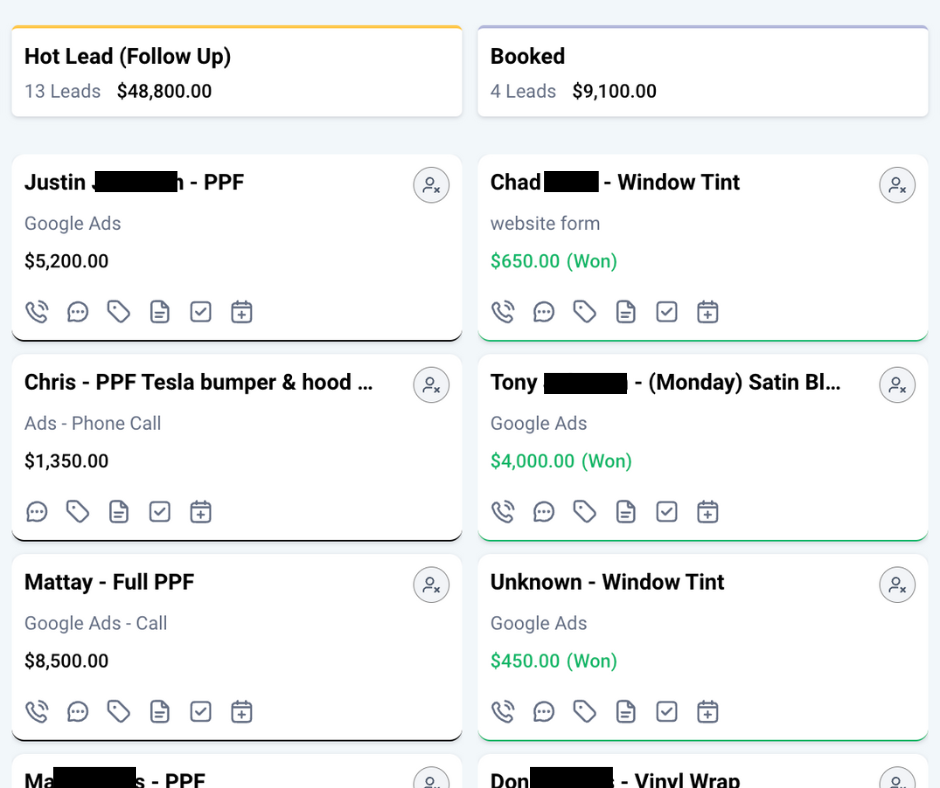Remove assigned user on Mattay's Full PPF card

[431, 584]
